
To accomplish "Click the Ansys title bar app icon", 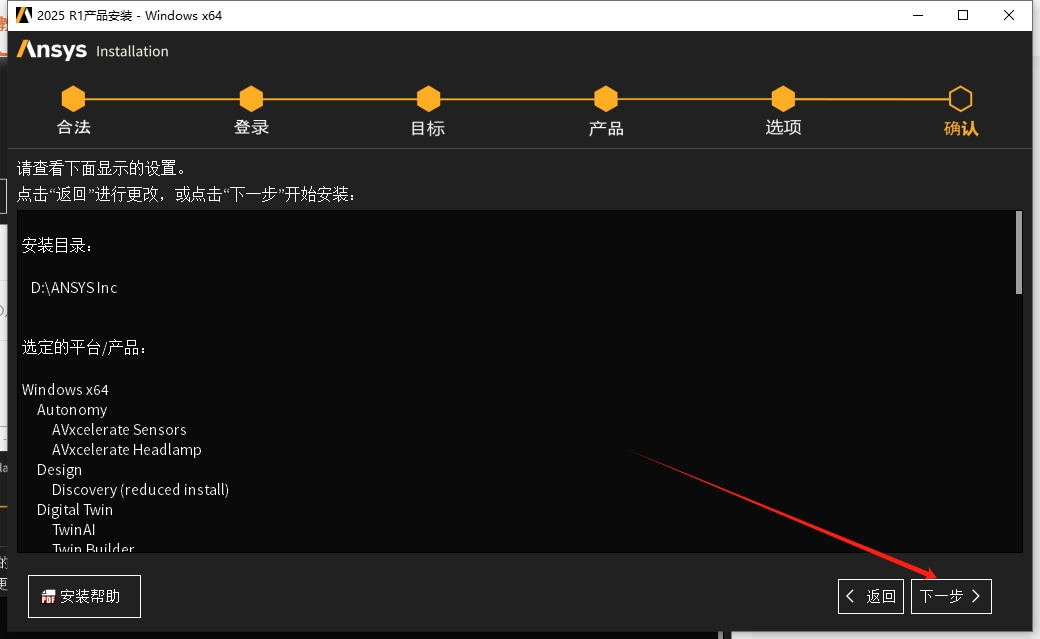I will coord(24,15).
